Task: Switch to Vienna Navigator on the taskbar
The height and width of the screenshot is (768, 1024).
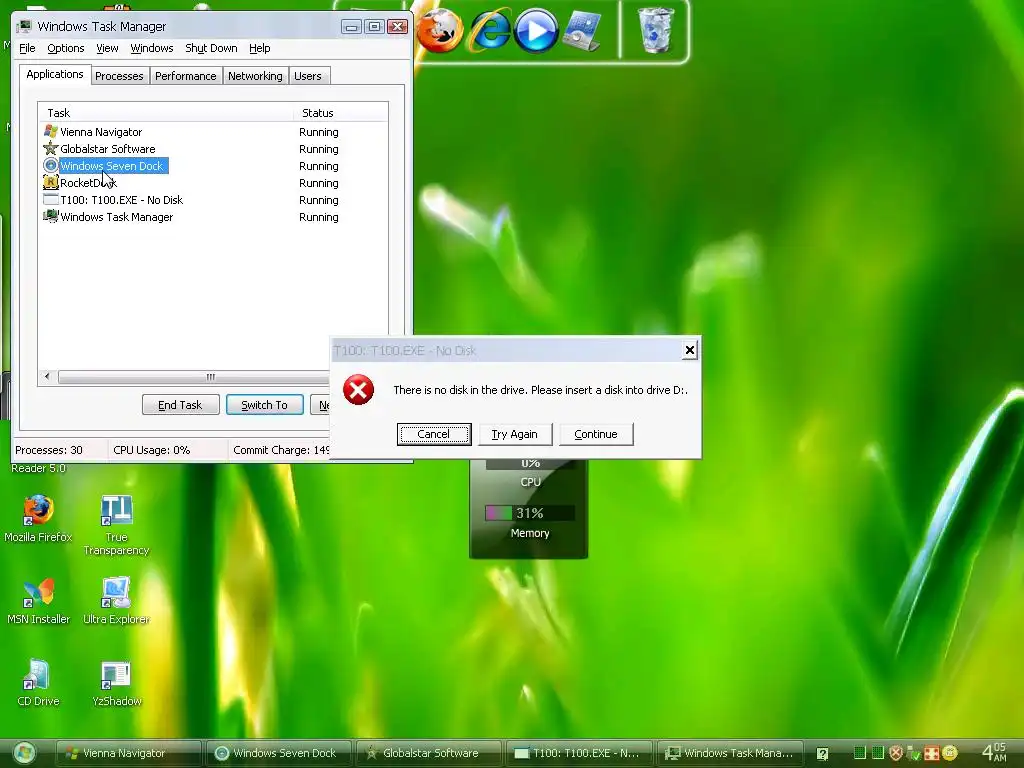Action: tap(128, 753)
